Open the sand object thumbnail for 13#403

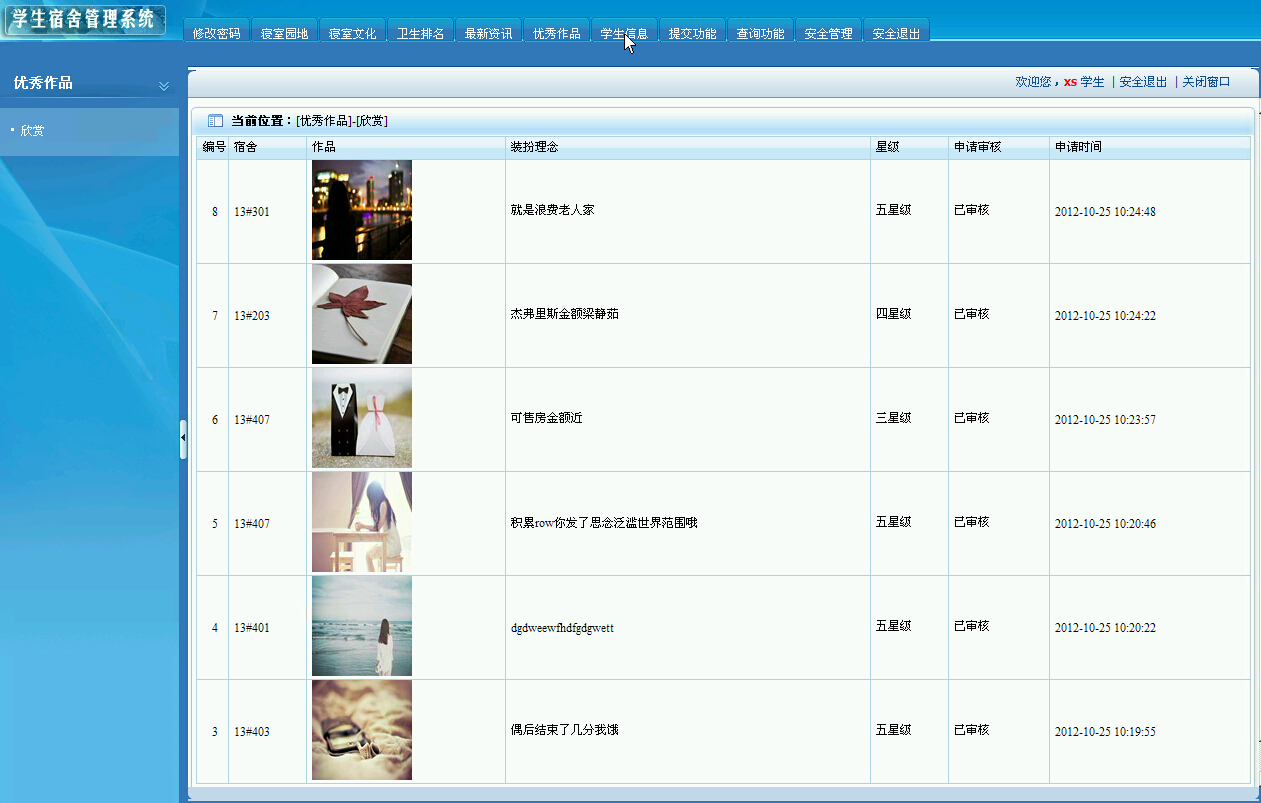click(x=362, y=730)
